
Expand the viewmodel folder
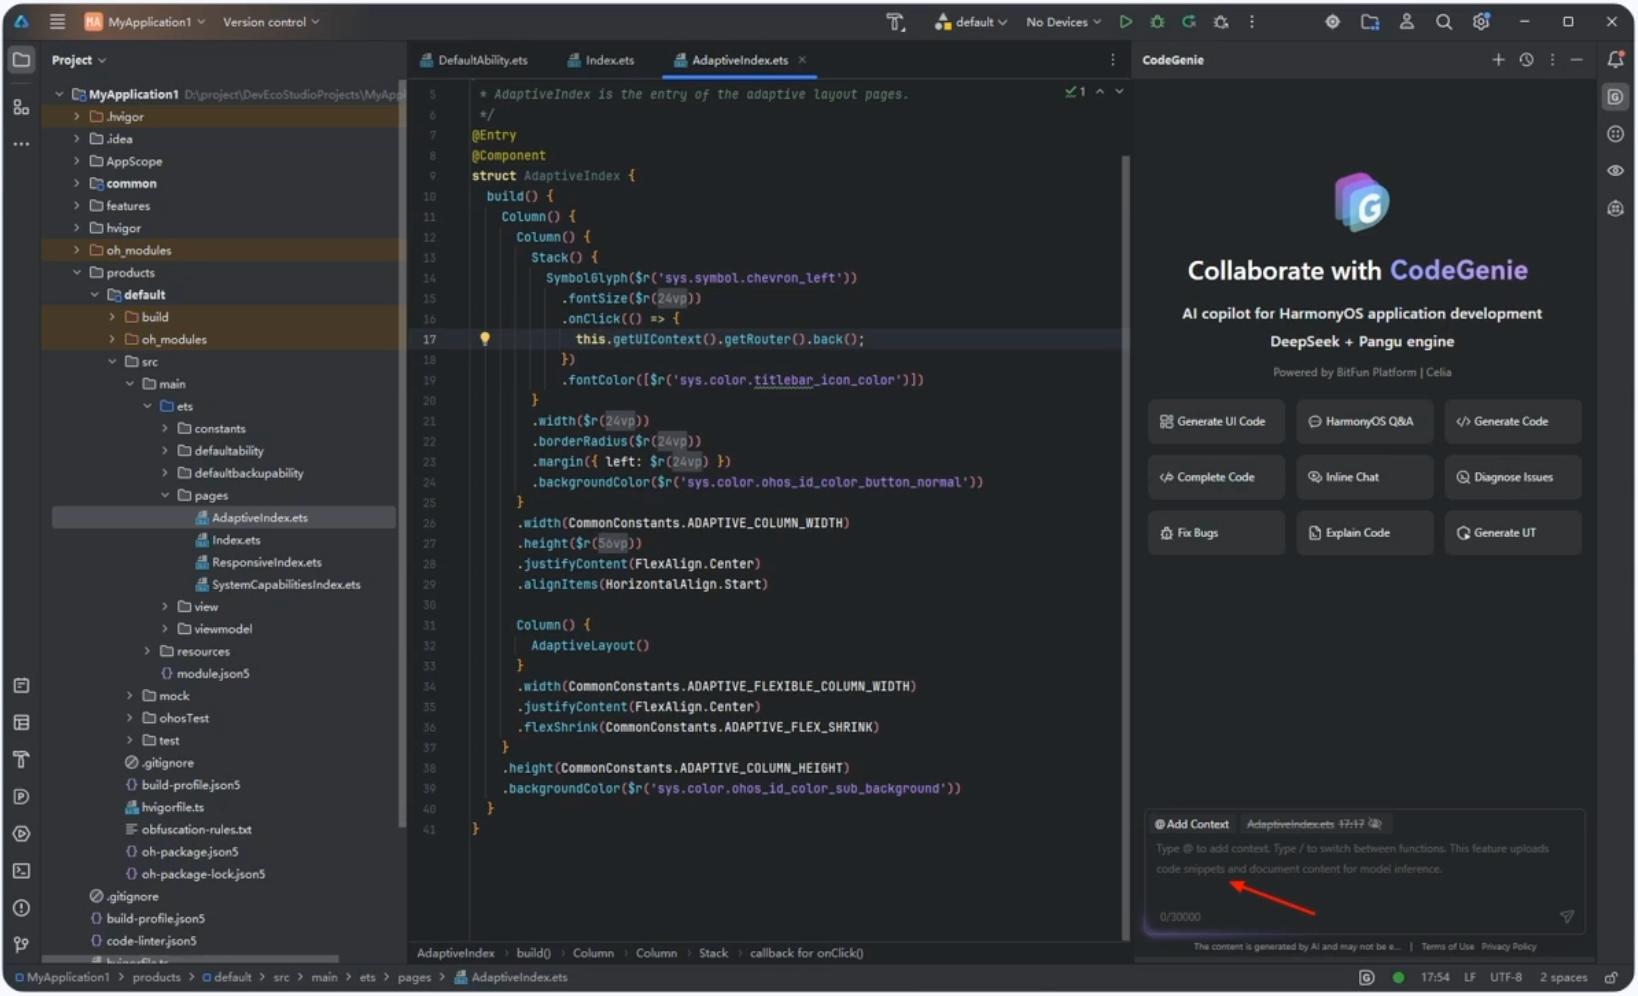(165, 629)
